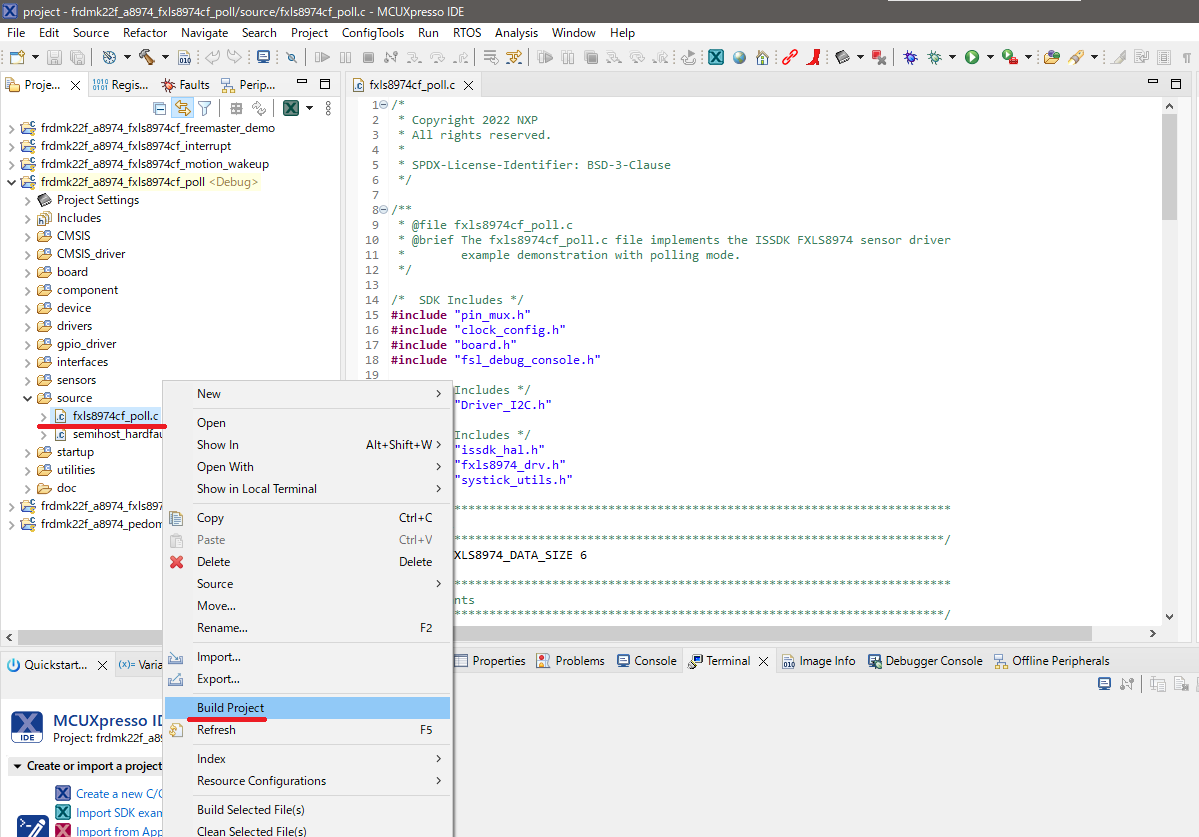Click the red boot icon in toolbar
This screenshot has width=1199, height=837.
point(815,57)
